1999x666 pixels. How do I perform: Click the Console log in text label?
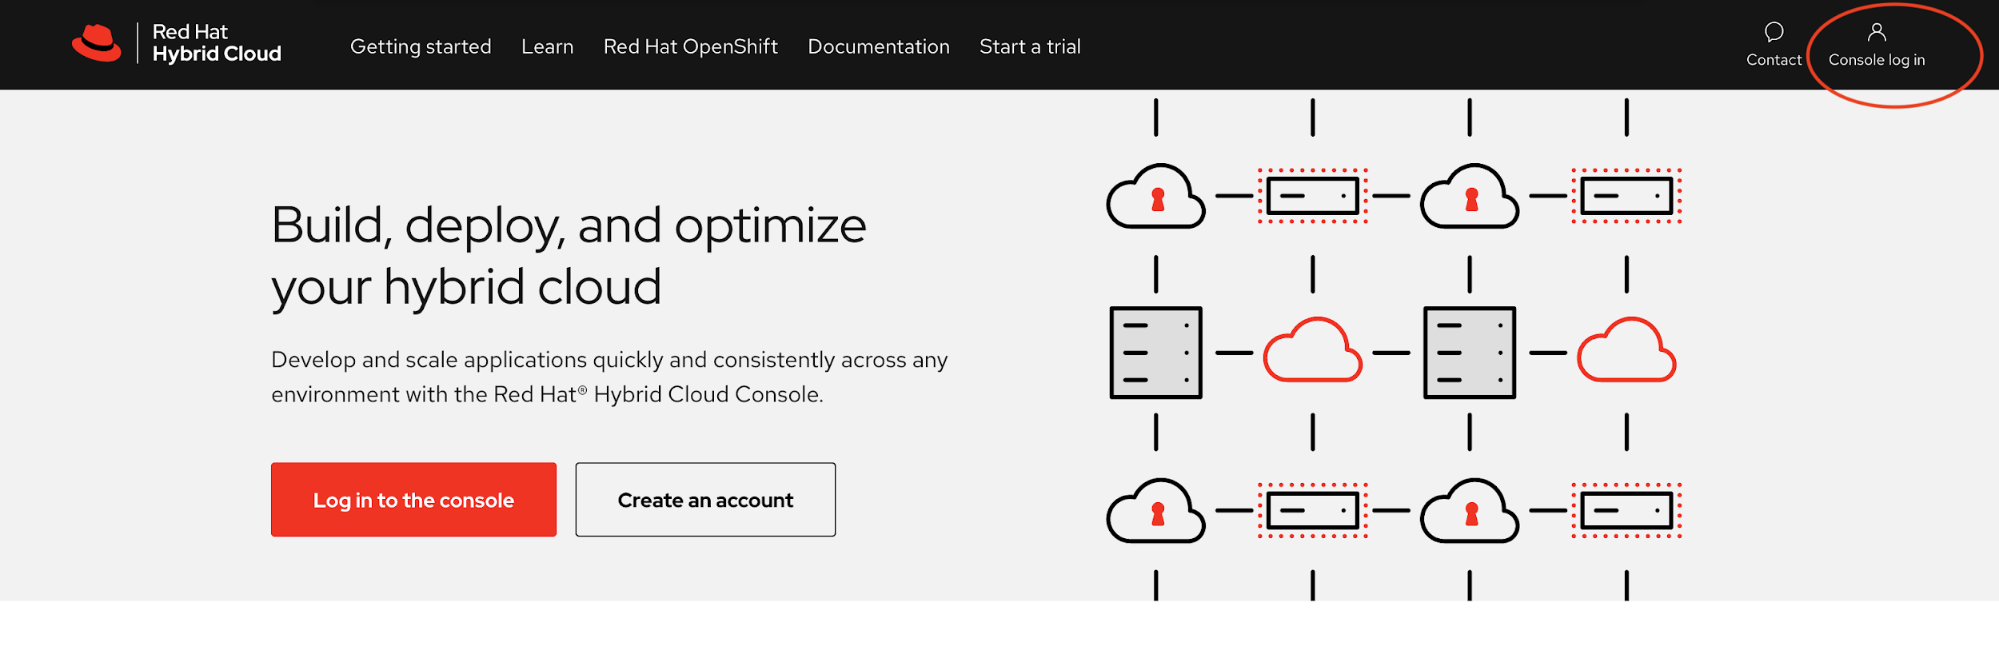(1876, 60)
